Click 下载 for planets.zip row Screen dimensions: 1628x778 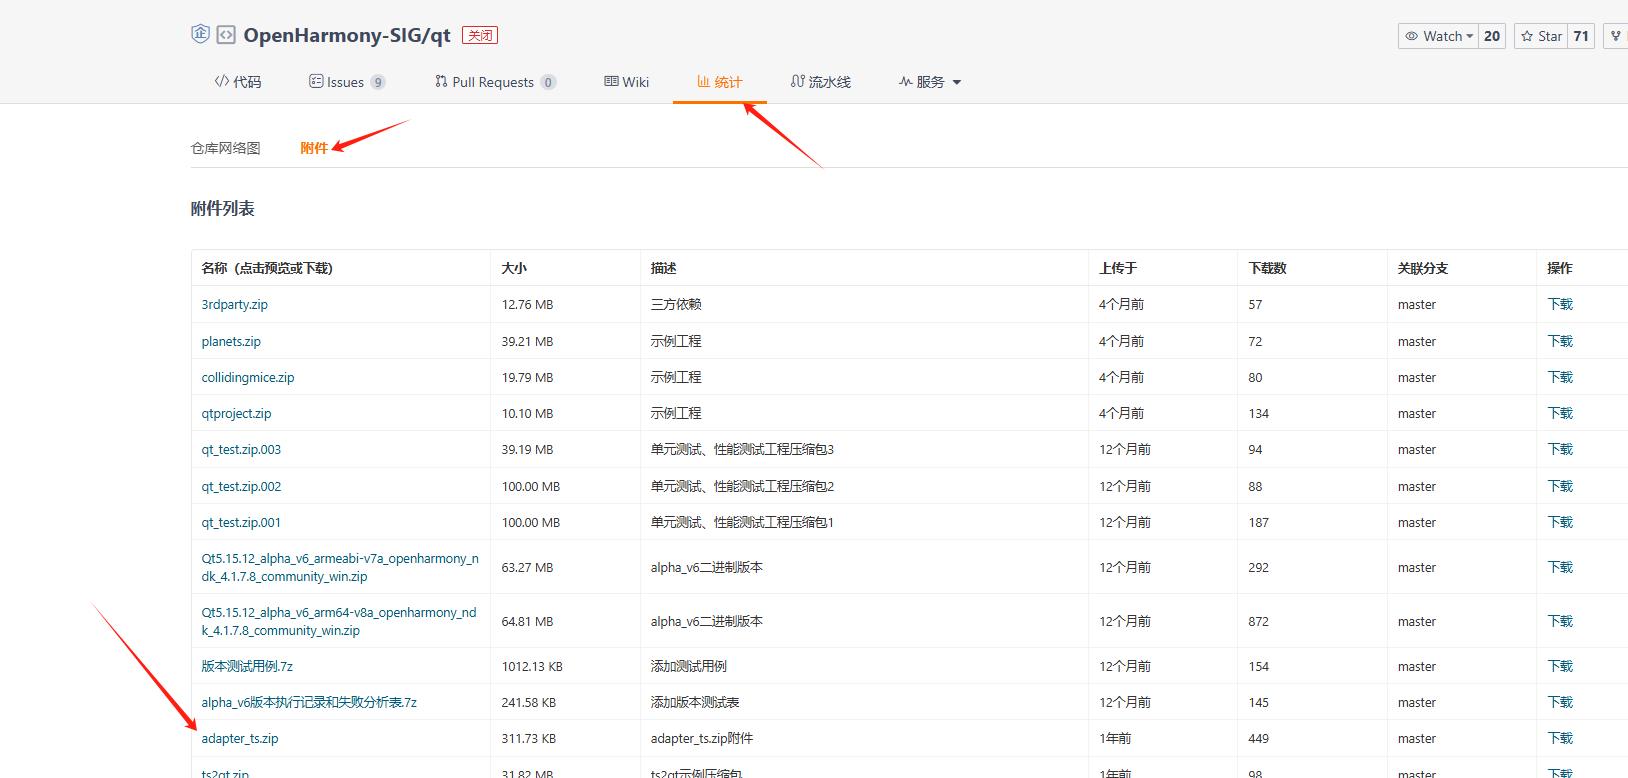(1560, 341)
